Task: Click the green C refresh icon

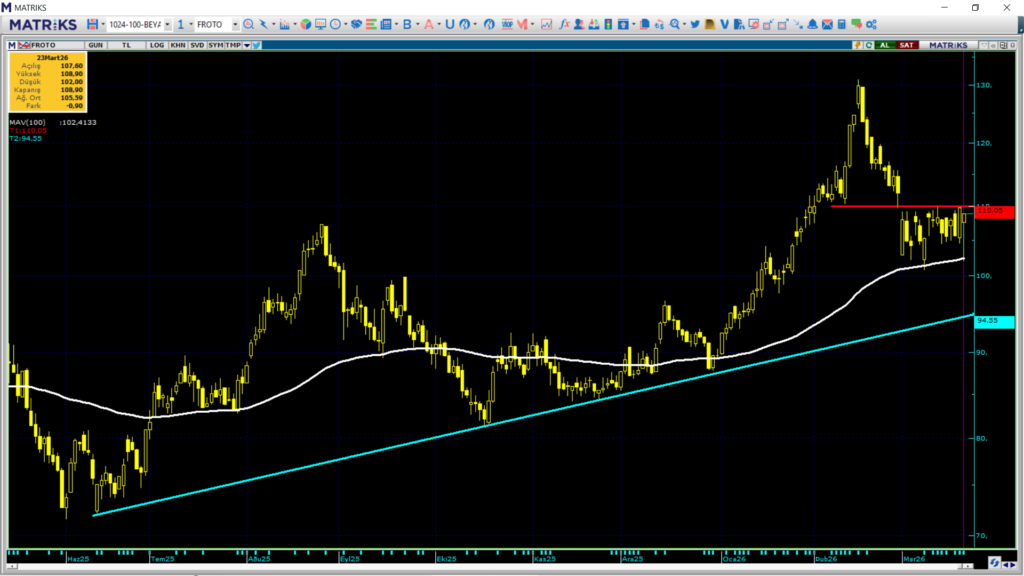Action: click(869, 45)
